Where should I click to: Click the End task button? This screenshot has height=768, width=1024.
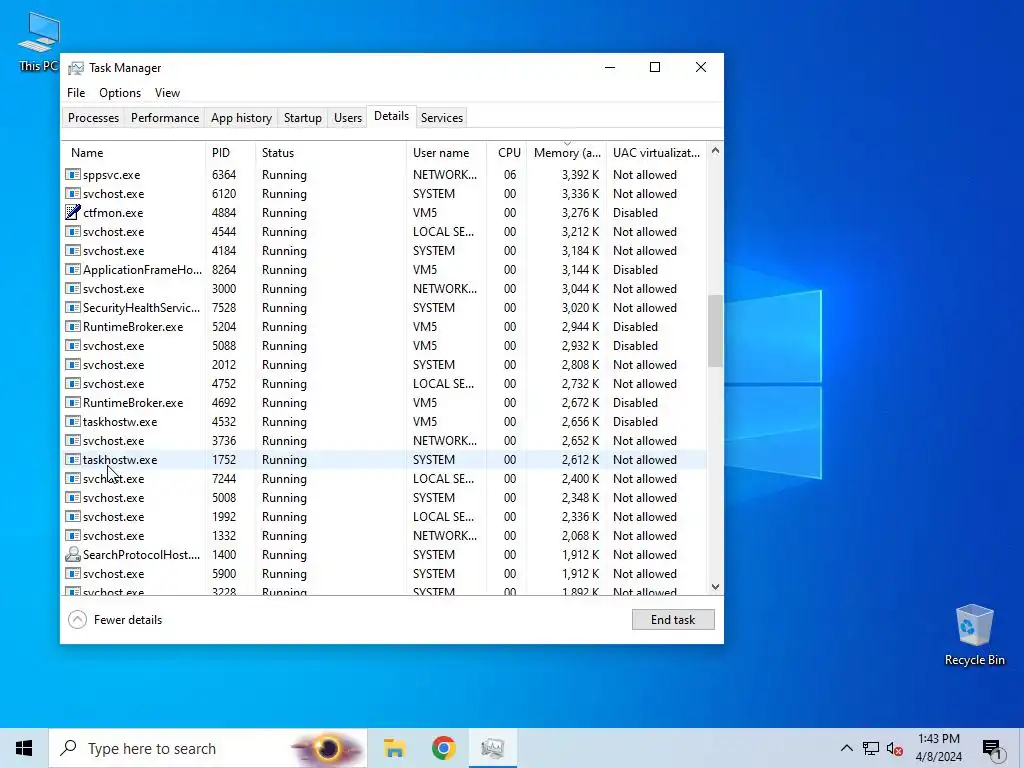tap(673, 620)
